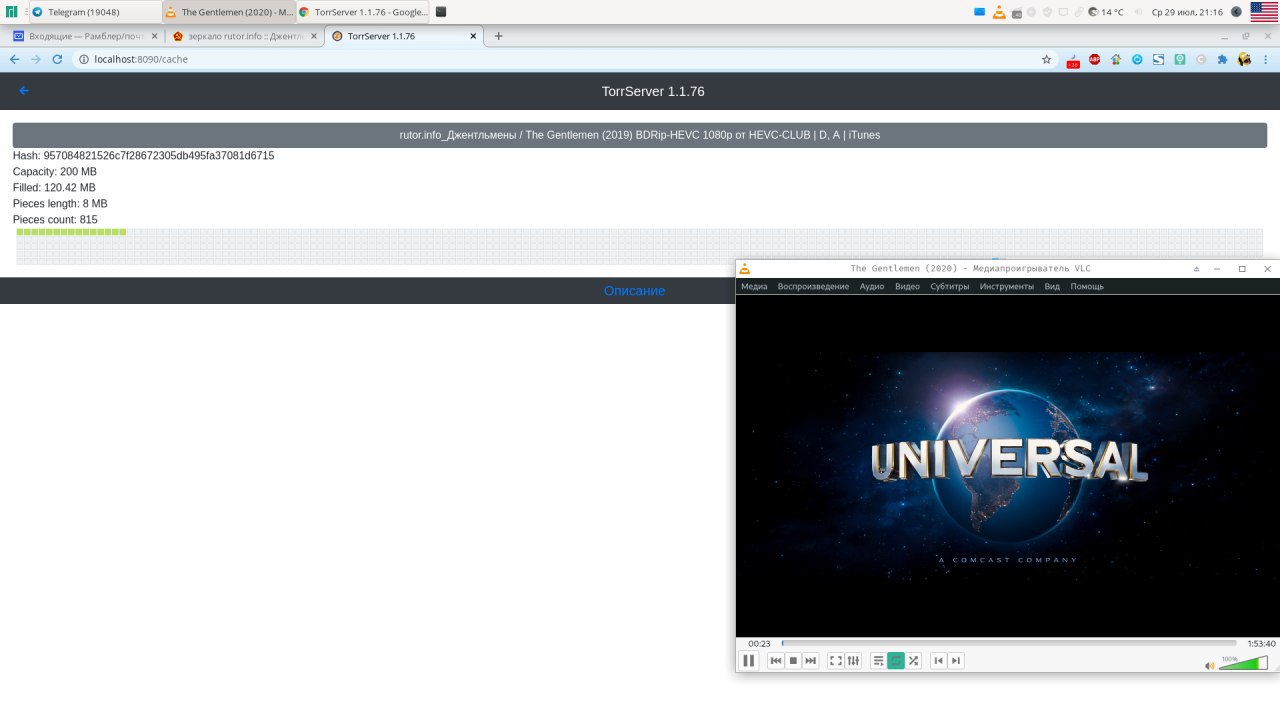Click VLC elapsed time 00:23

pos(759,644)
